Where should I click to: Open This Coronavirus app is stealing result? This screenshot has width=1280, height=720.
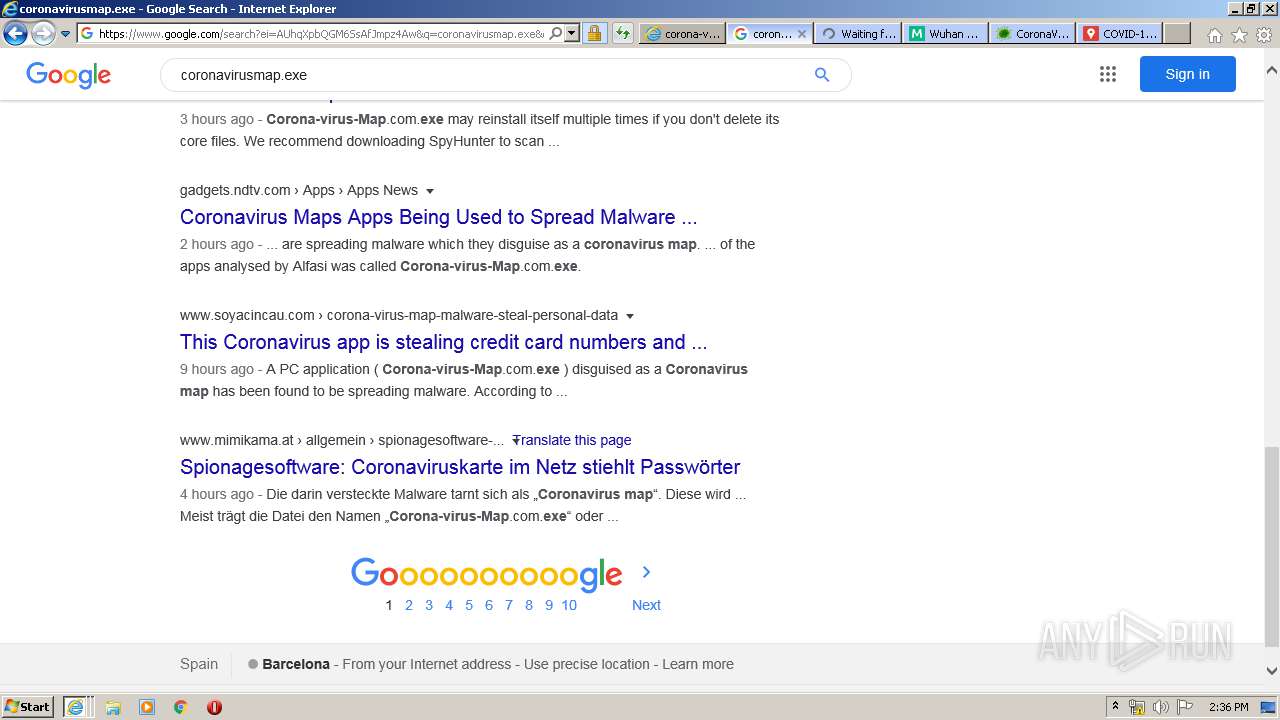[443, 342]
